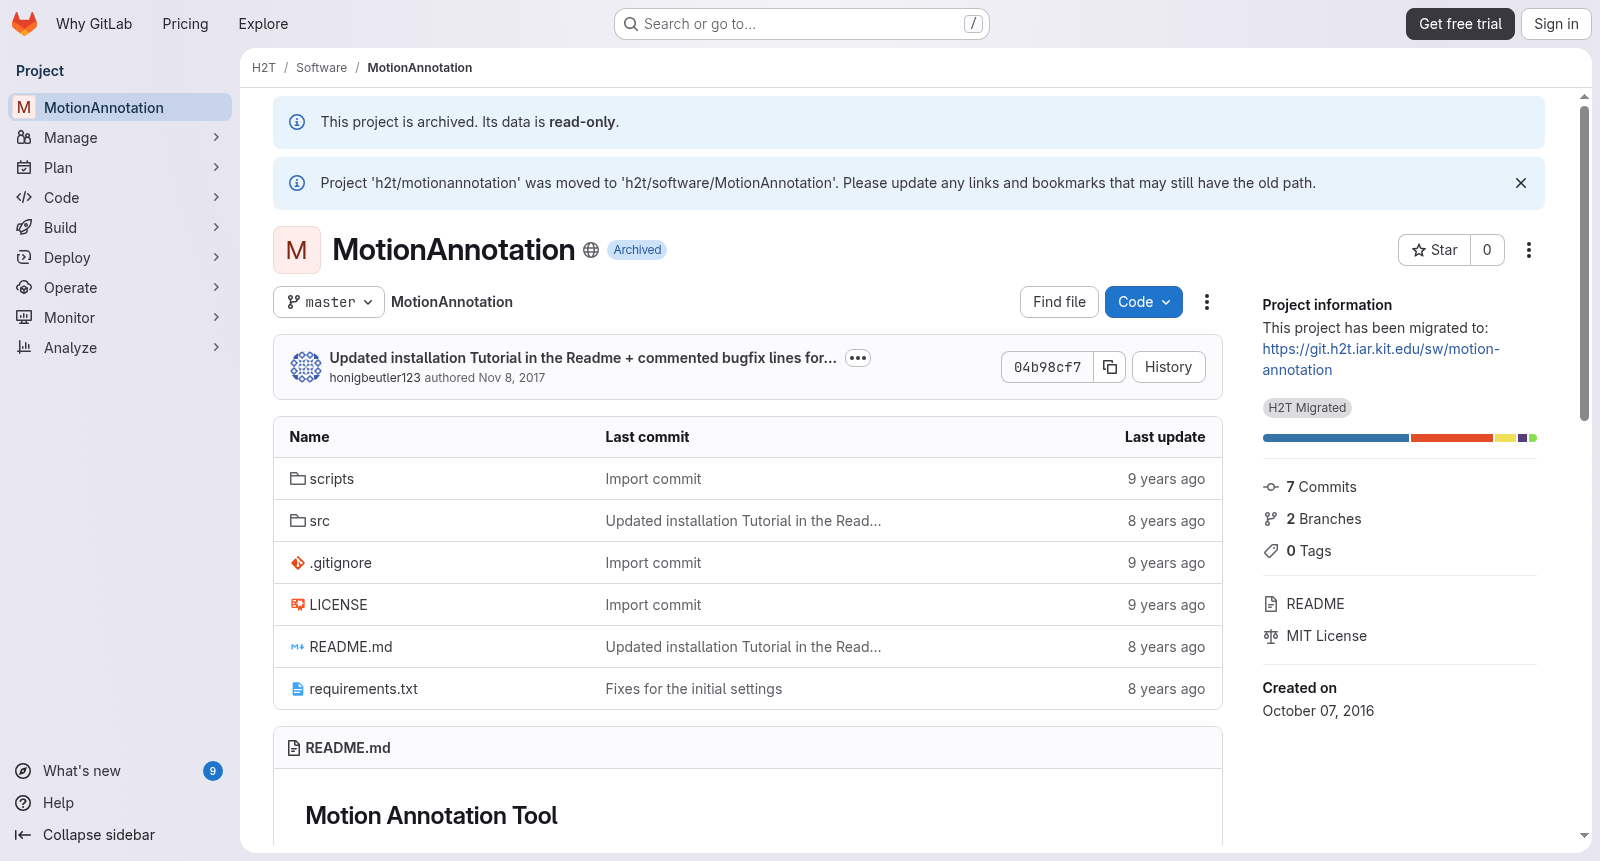Click the .gitignore git file icon
Screen dimensions: 1600x861
click(x=298, y=563)
